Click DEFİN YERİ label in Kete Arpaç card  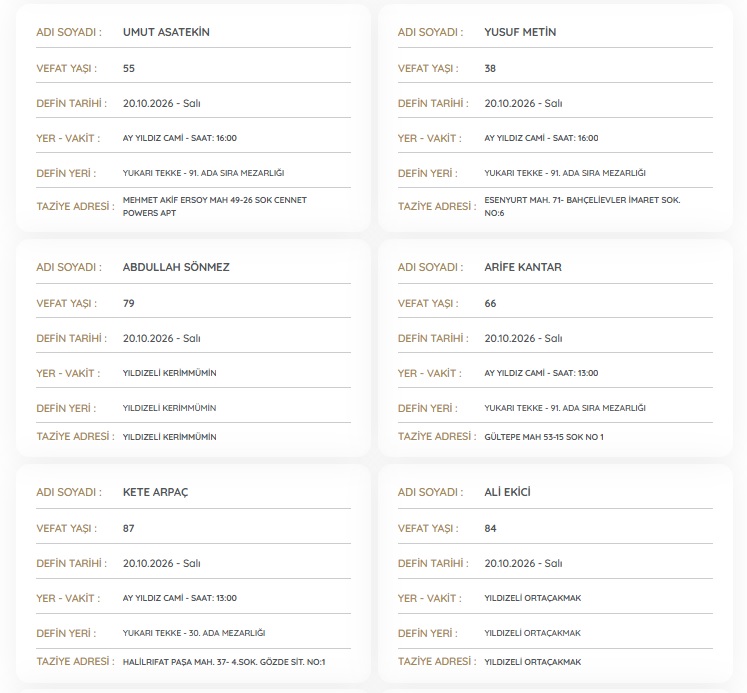tap(66, 633)
